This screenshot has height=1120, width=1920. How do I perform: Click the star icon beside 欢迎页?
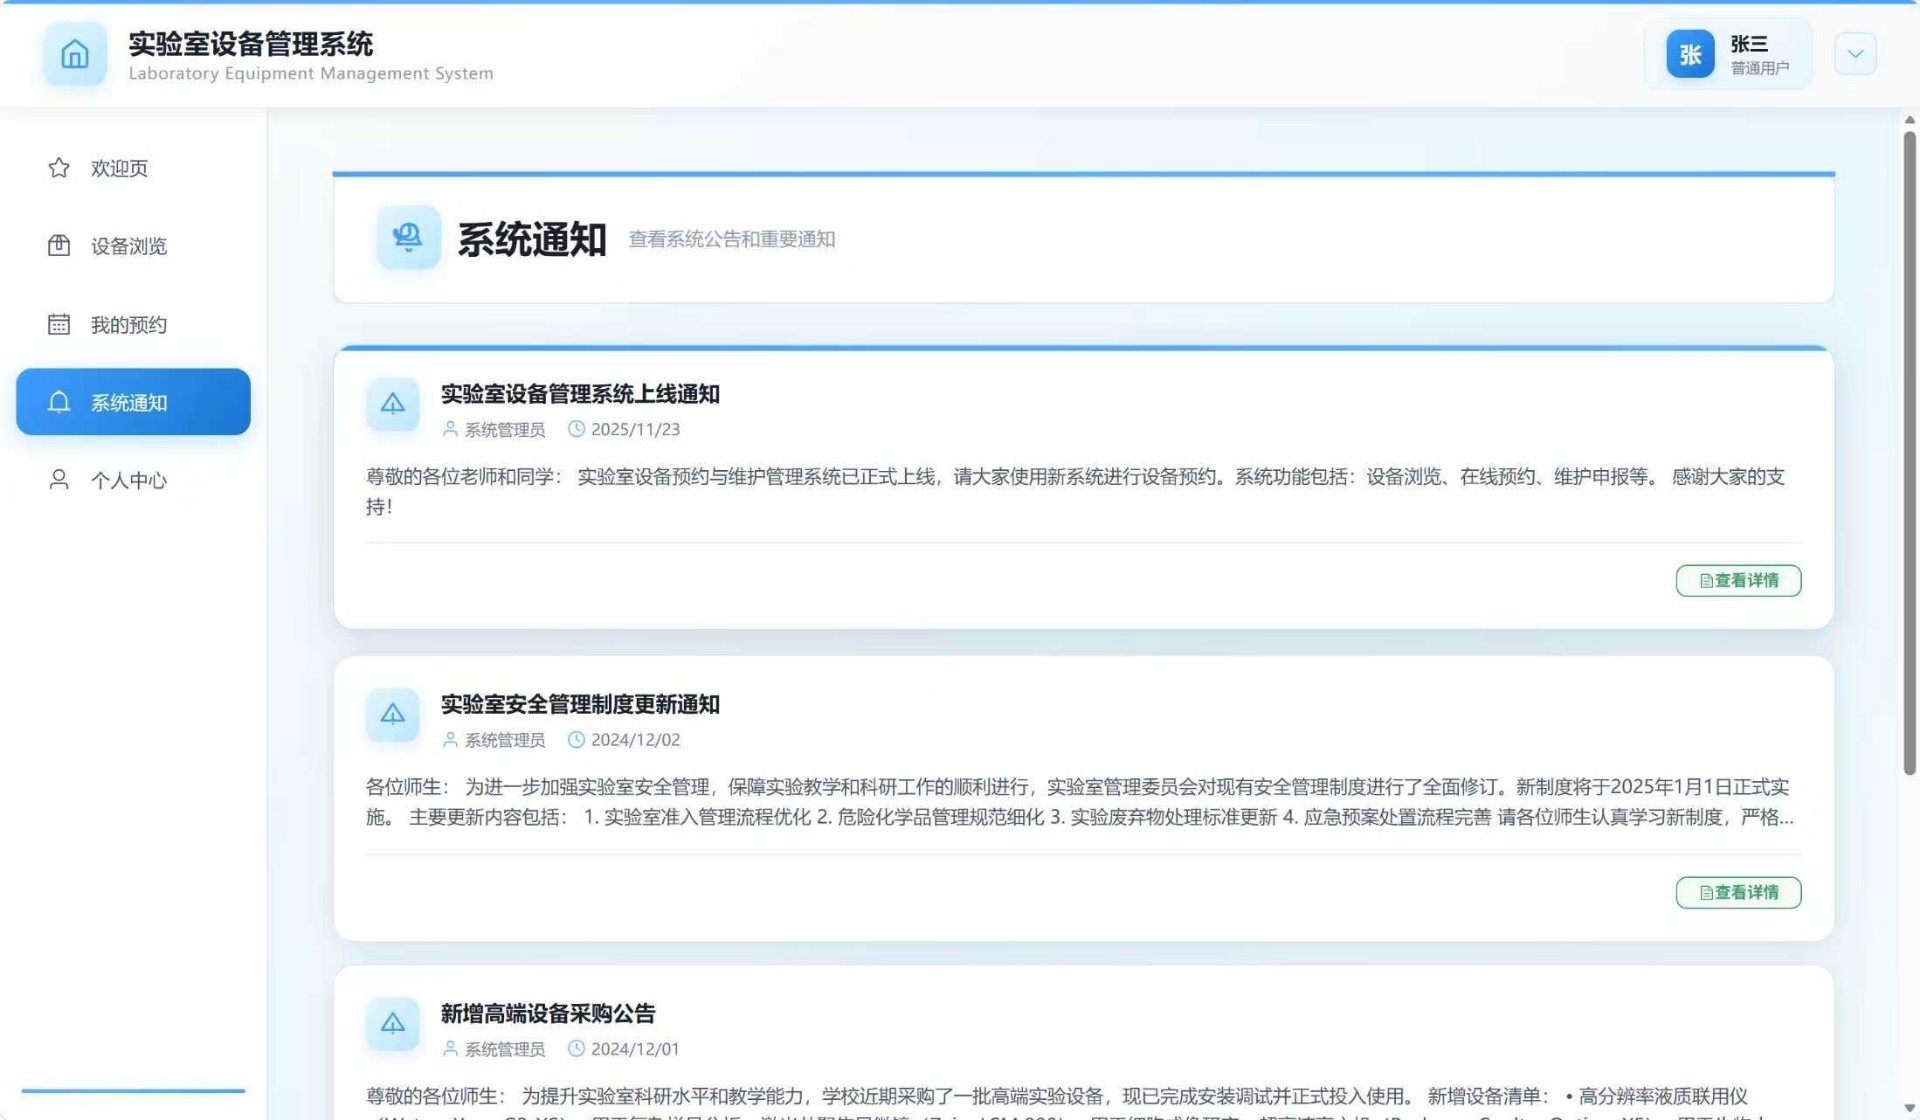[59, 168]
